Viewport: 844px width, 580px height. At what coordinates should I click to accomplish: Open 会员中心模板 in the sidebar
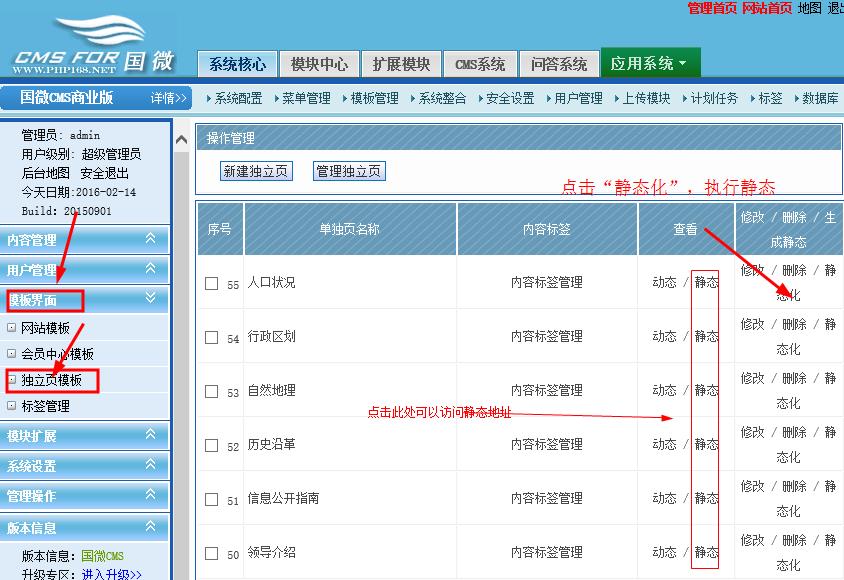(57, 354)
